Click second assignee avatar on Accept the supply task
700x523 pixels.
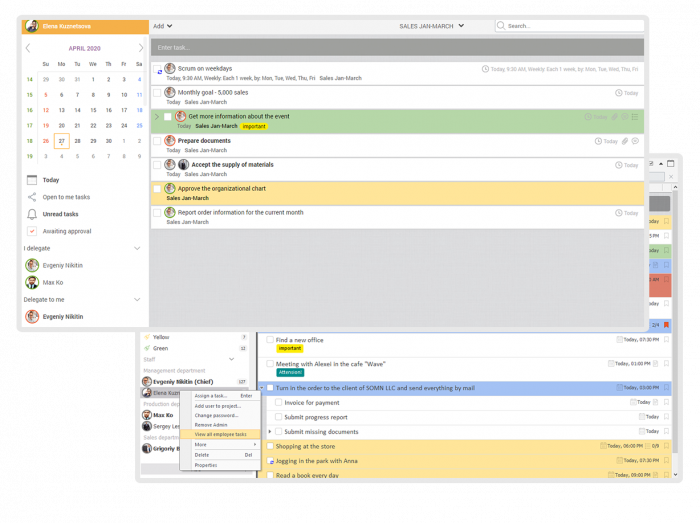tap(183, 164)
